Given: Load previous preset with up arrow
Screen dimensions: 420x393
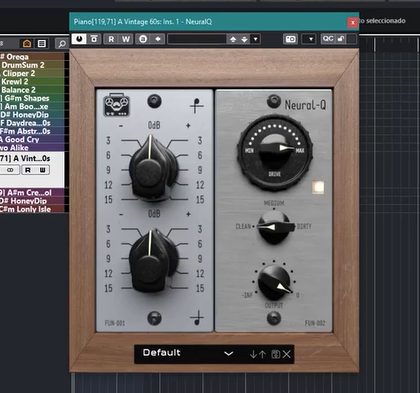Looking at the screenshot, I should [x=233, y=39].
